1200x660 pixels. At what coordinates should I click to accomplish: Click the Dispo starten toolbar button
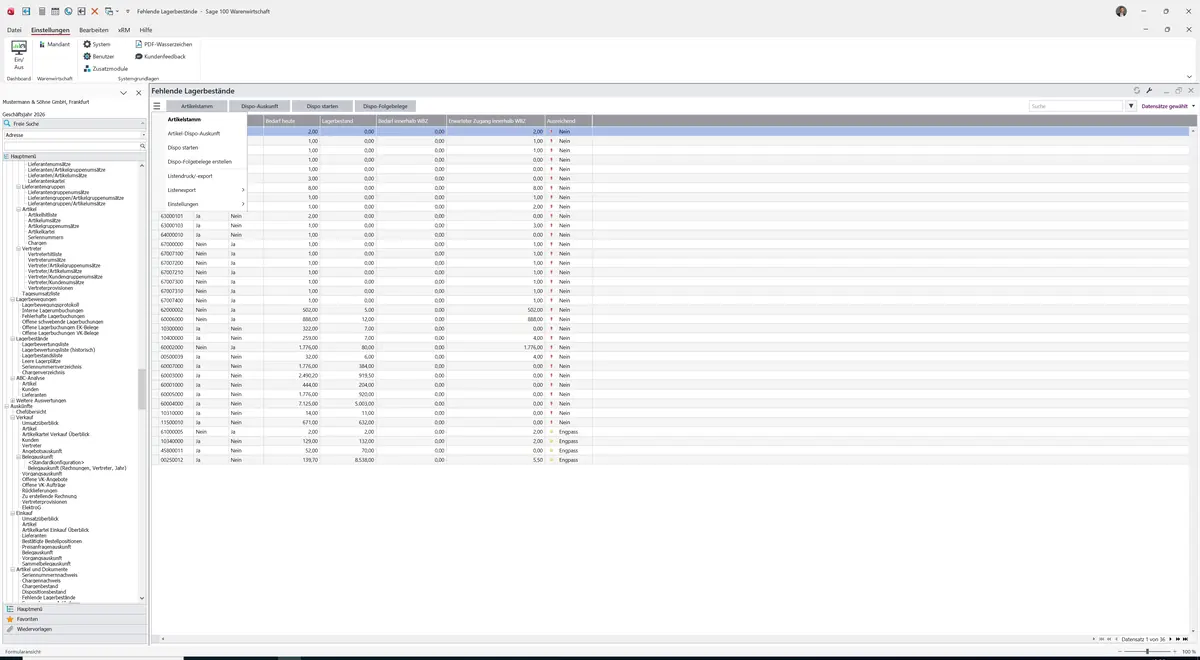tap(322, 106)
